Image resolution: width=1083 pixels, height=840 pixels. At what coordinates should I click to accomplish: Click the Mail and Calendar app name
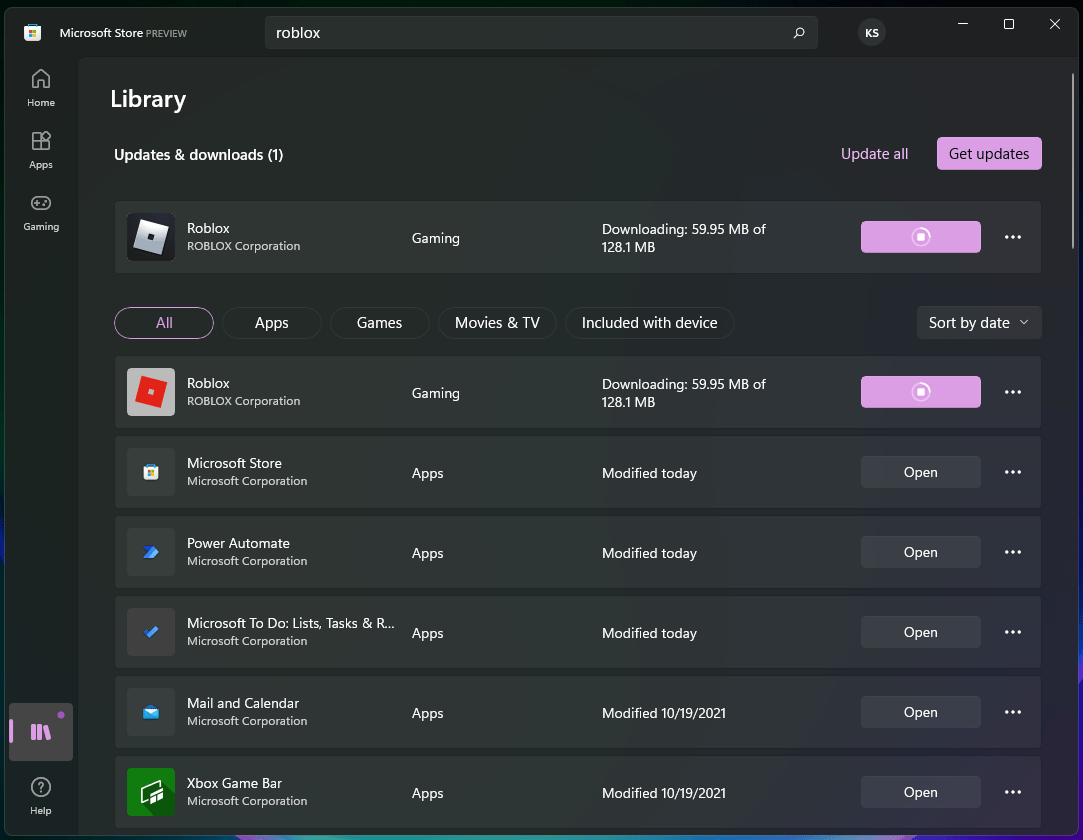click(242, 703)
